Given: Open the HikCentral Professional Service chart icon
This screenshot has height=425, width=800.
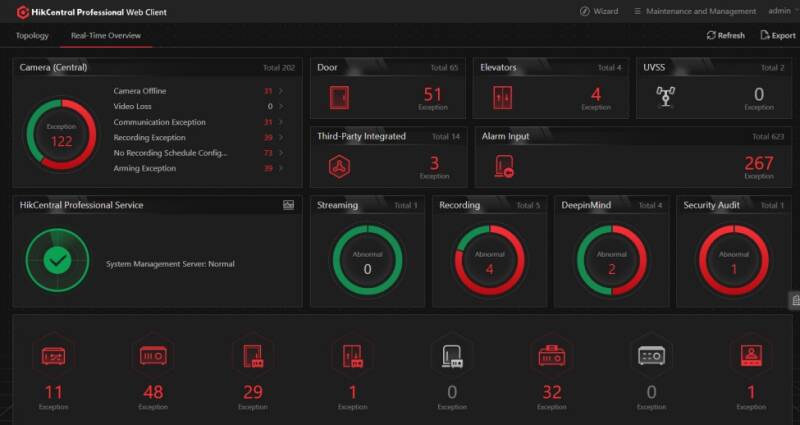Looking at the screenshot, I should pos(289,205).
